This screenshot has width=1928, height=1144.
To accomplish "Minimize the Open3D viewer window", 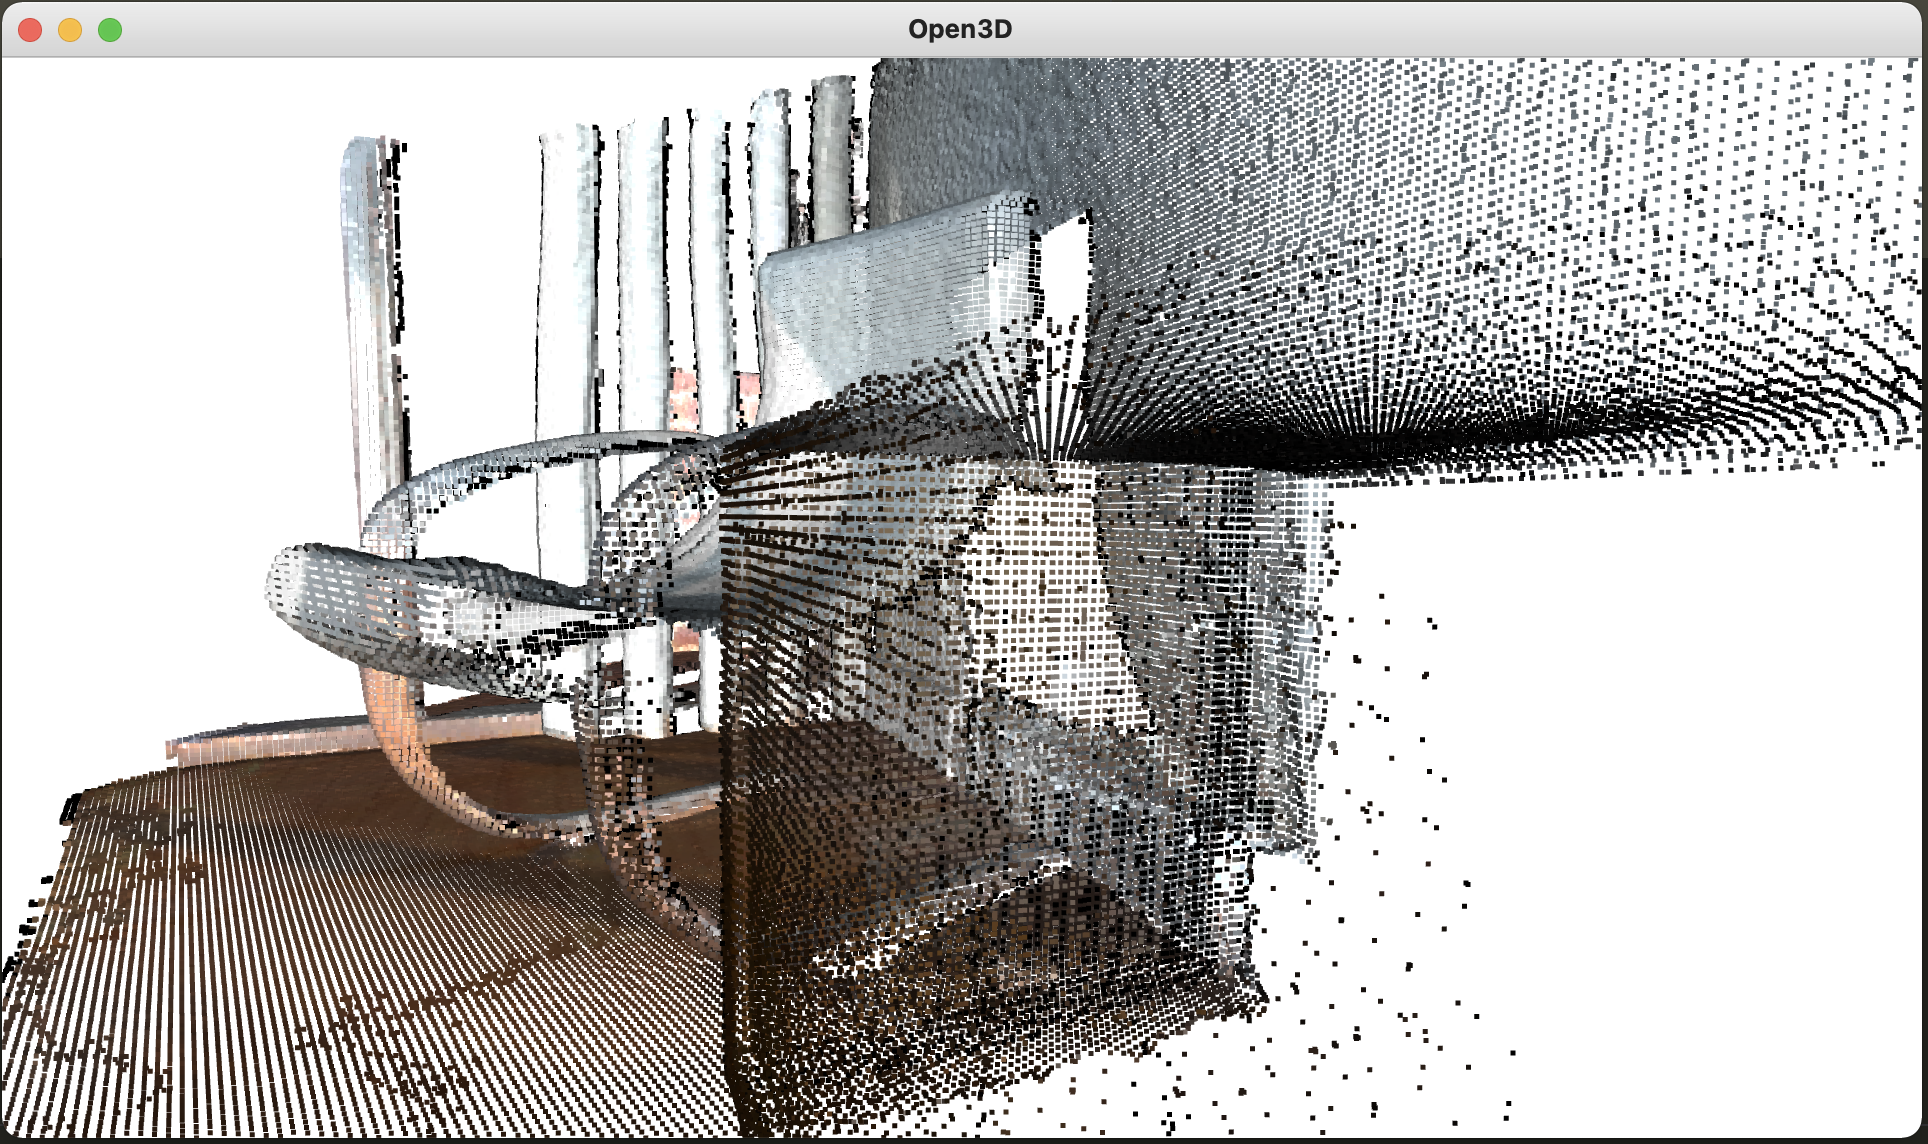I will pyautogui.click(x=69, y=30).
